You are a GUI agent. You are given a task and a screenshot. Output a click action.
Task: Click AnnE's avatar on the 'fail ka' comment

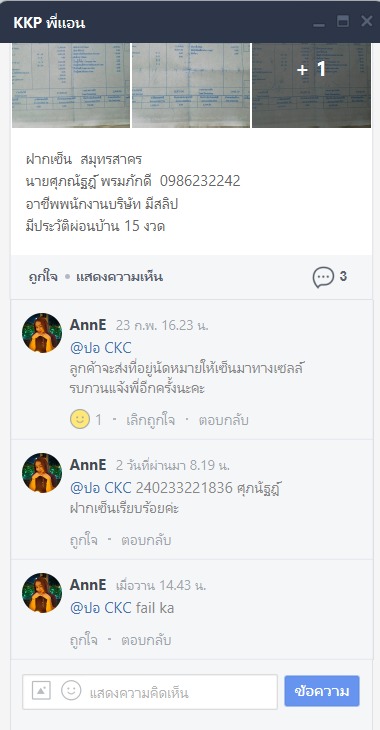(x=42, y=592)
